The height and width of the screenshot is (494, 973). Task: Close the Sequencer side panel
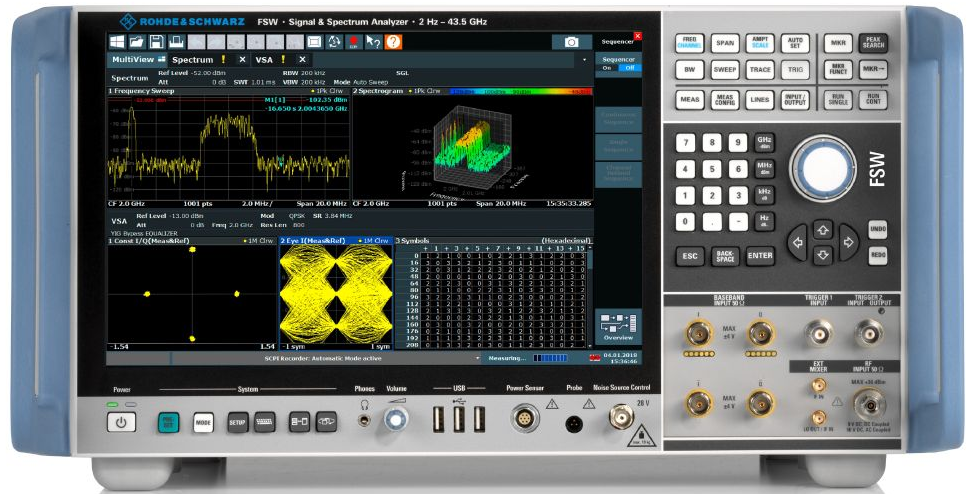(x=637, y=37)
